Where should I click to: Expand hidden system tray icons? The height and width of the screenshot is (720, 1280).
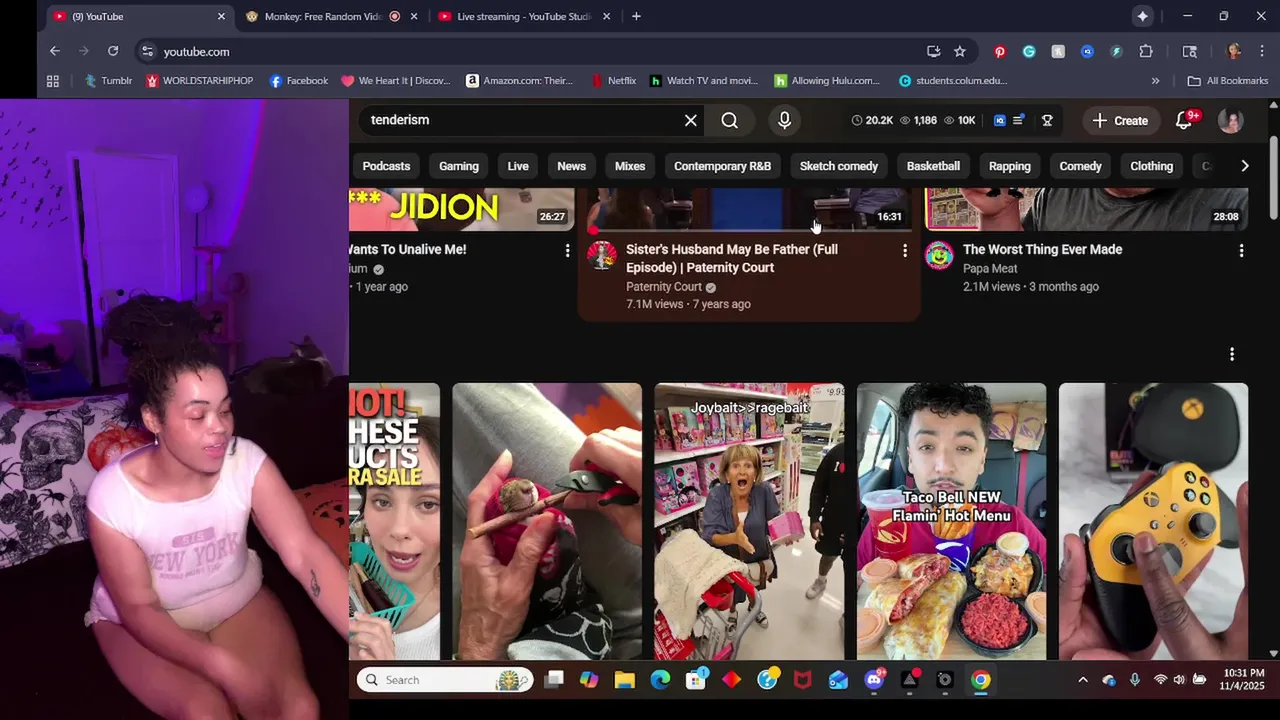click(x=1082, y=680)
